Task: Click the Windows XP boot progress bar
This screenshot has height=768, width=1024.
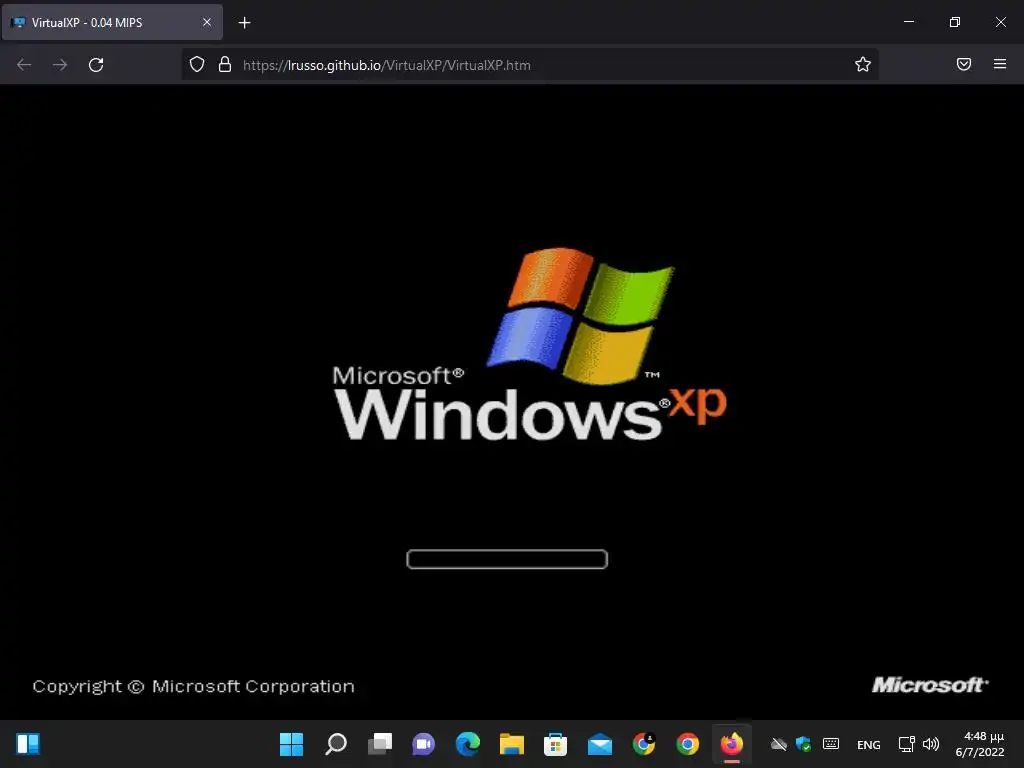Action: pos(507,559)
